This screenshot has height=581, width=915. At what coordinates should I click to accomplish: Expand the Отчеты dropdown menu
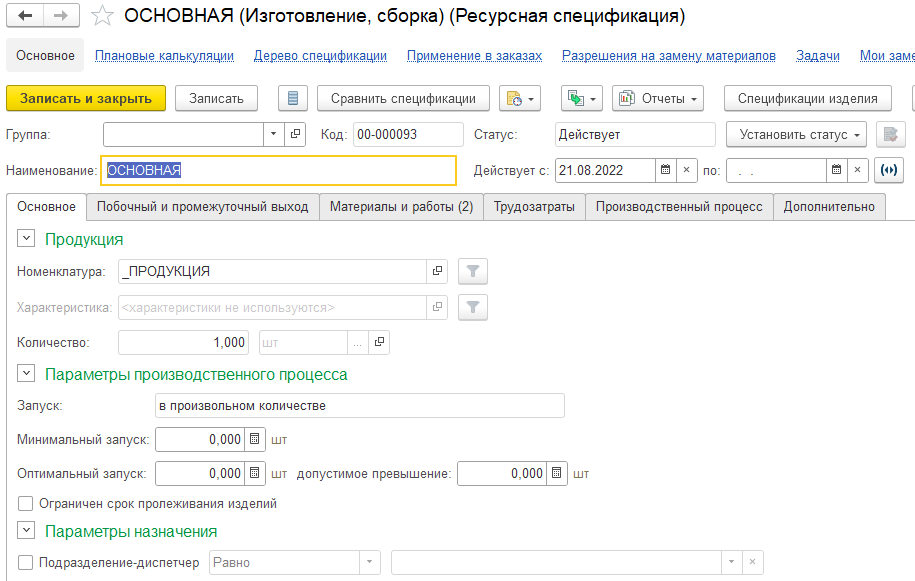(658, 99)
